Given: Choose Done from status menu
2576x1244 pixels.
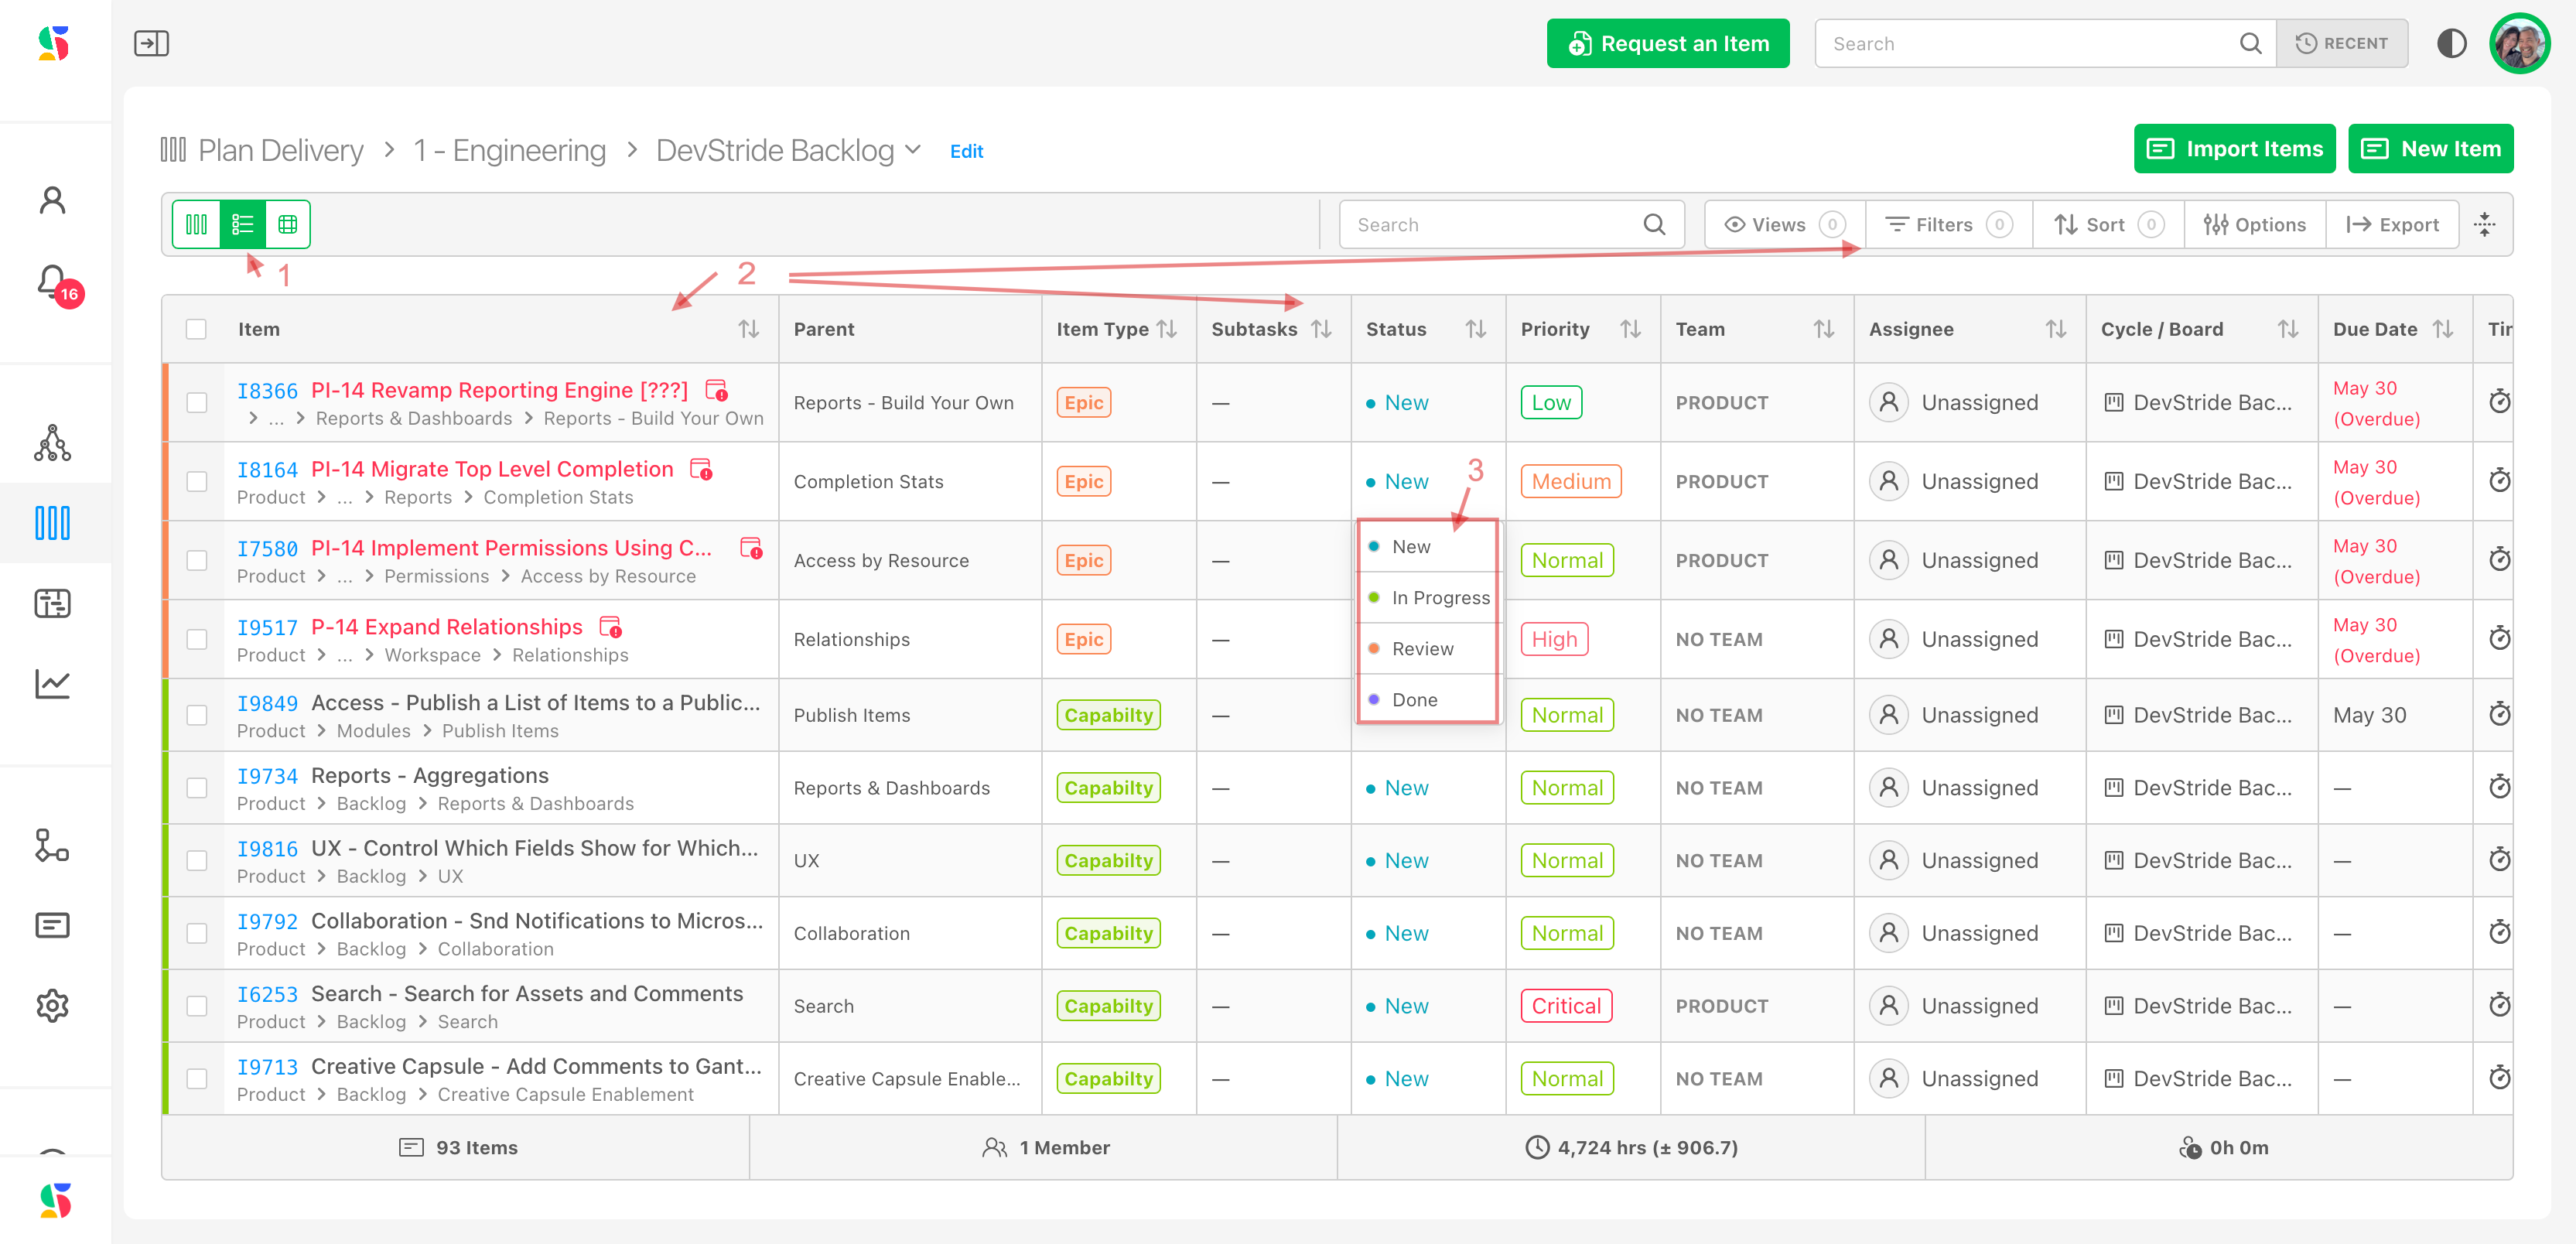Looking at the screenshot, I should 1414,700.
